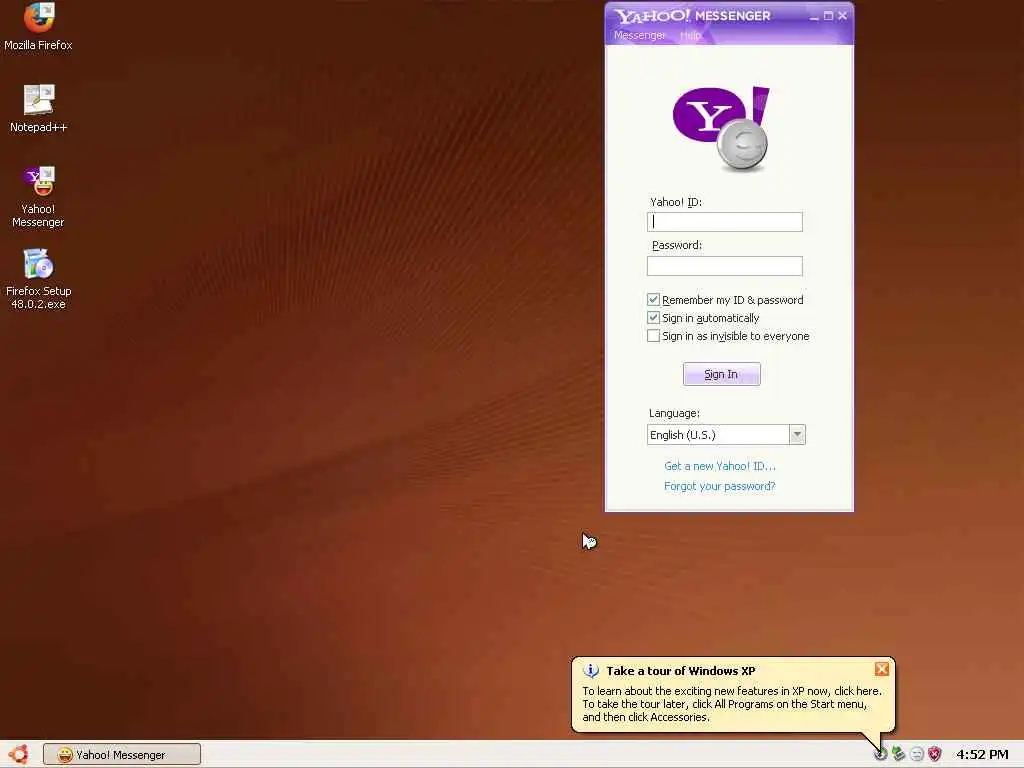Minimize the Yahoo! Messenger window
Viewport: 1024px width, 768px height.
point(814,16)
